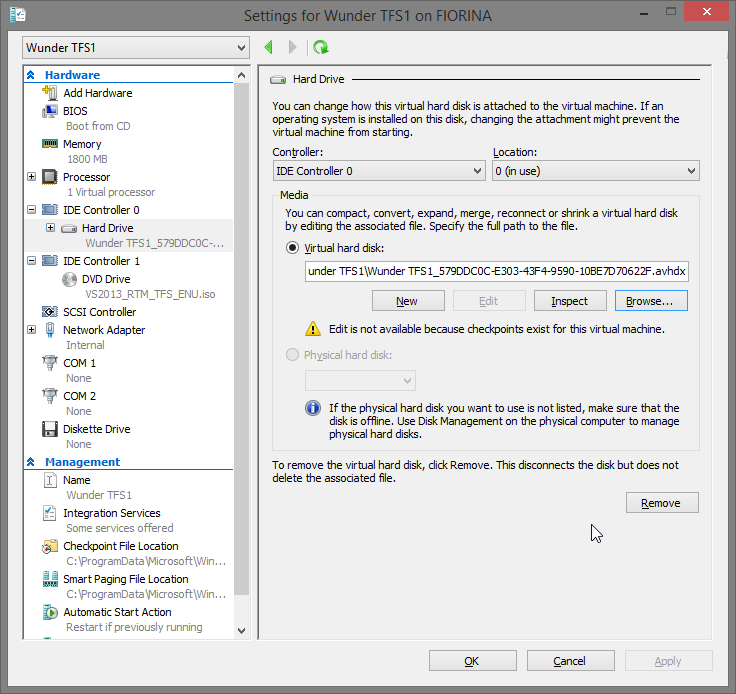Click the settings window title bar icon

[x=18, y=15]
